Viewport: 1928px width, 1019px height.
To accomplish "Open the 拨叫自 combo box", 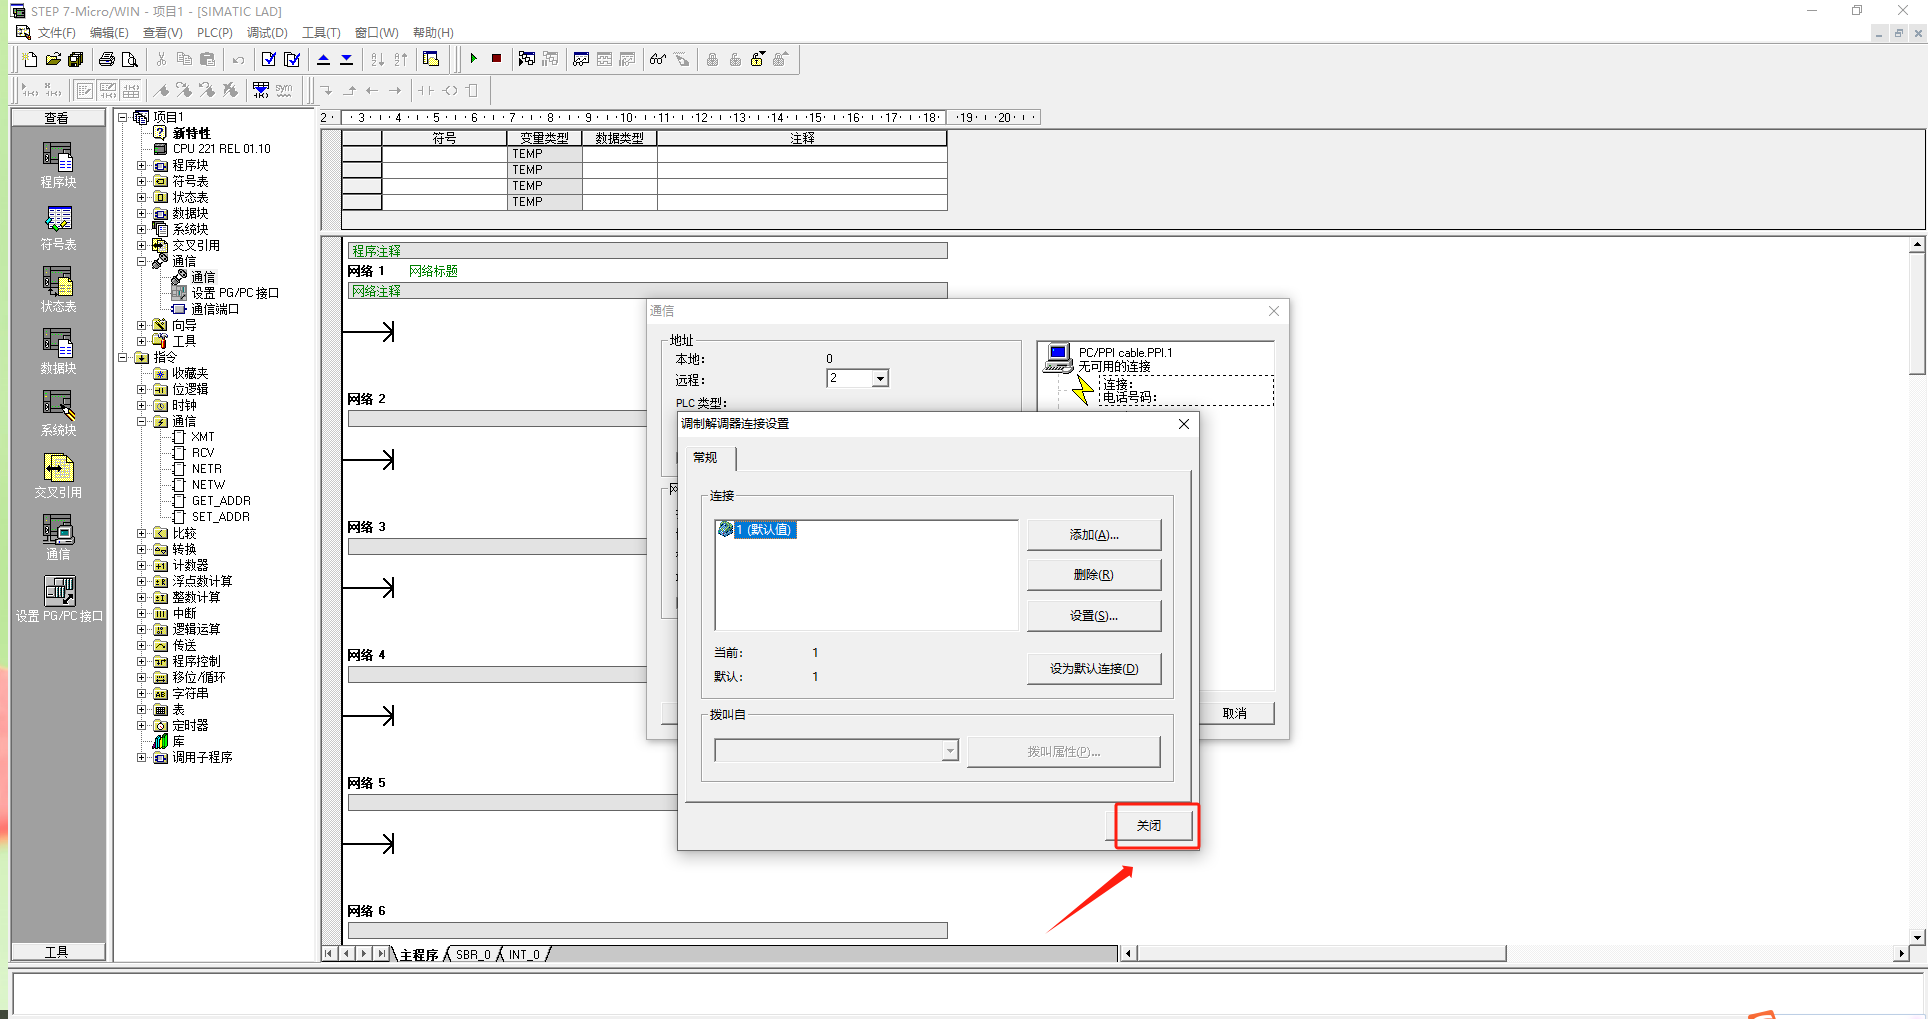I will 837,751.
